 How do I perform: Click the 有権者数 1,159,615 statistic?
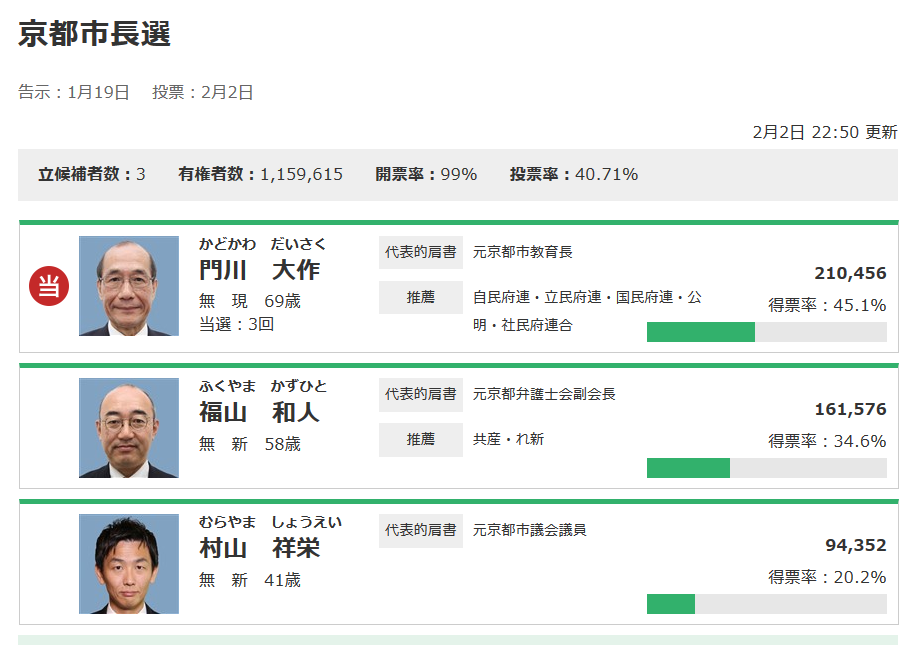pyautogui.click(x=261, y=174)
